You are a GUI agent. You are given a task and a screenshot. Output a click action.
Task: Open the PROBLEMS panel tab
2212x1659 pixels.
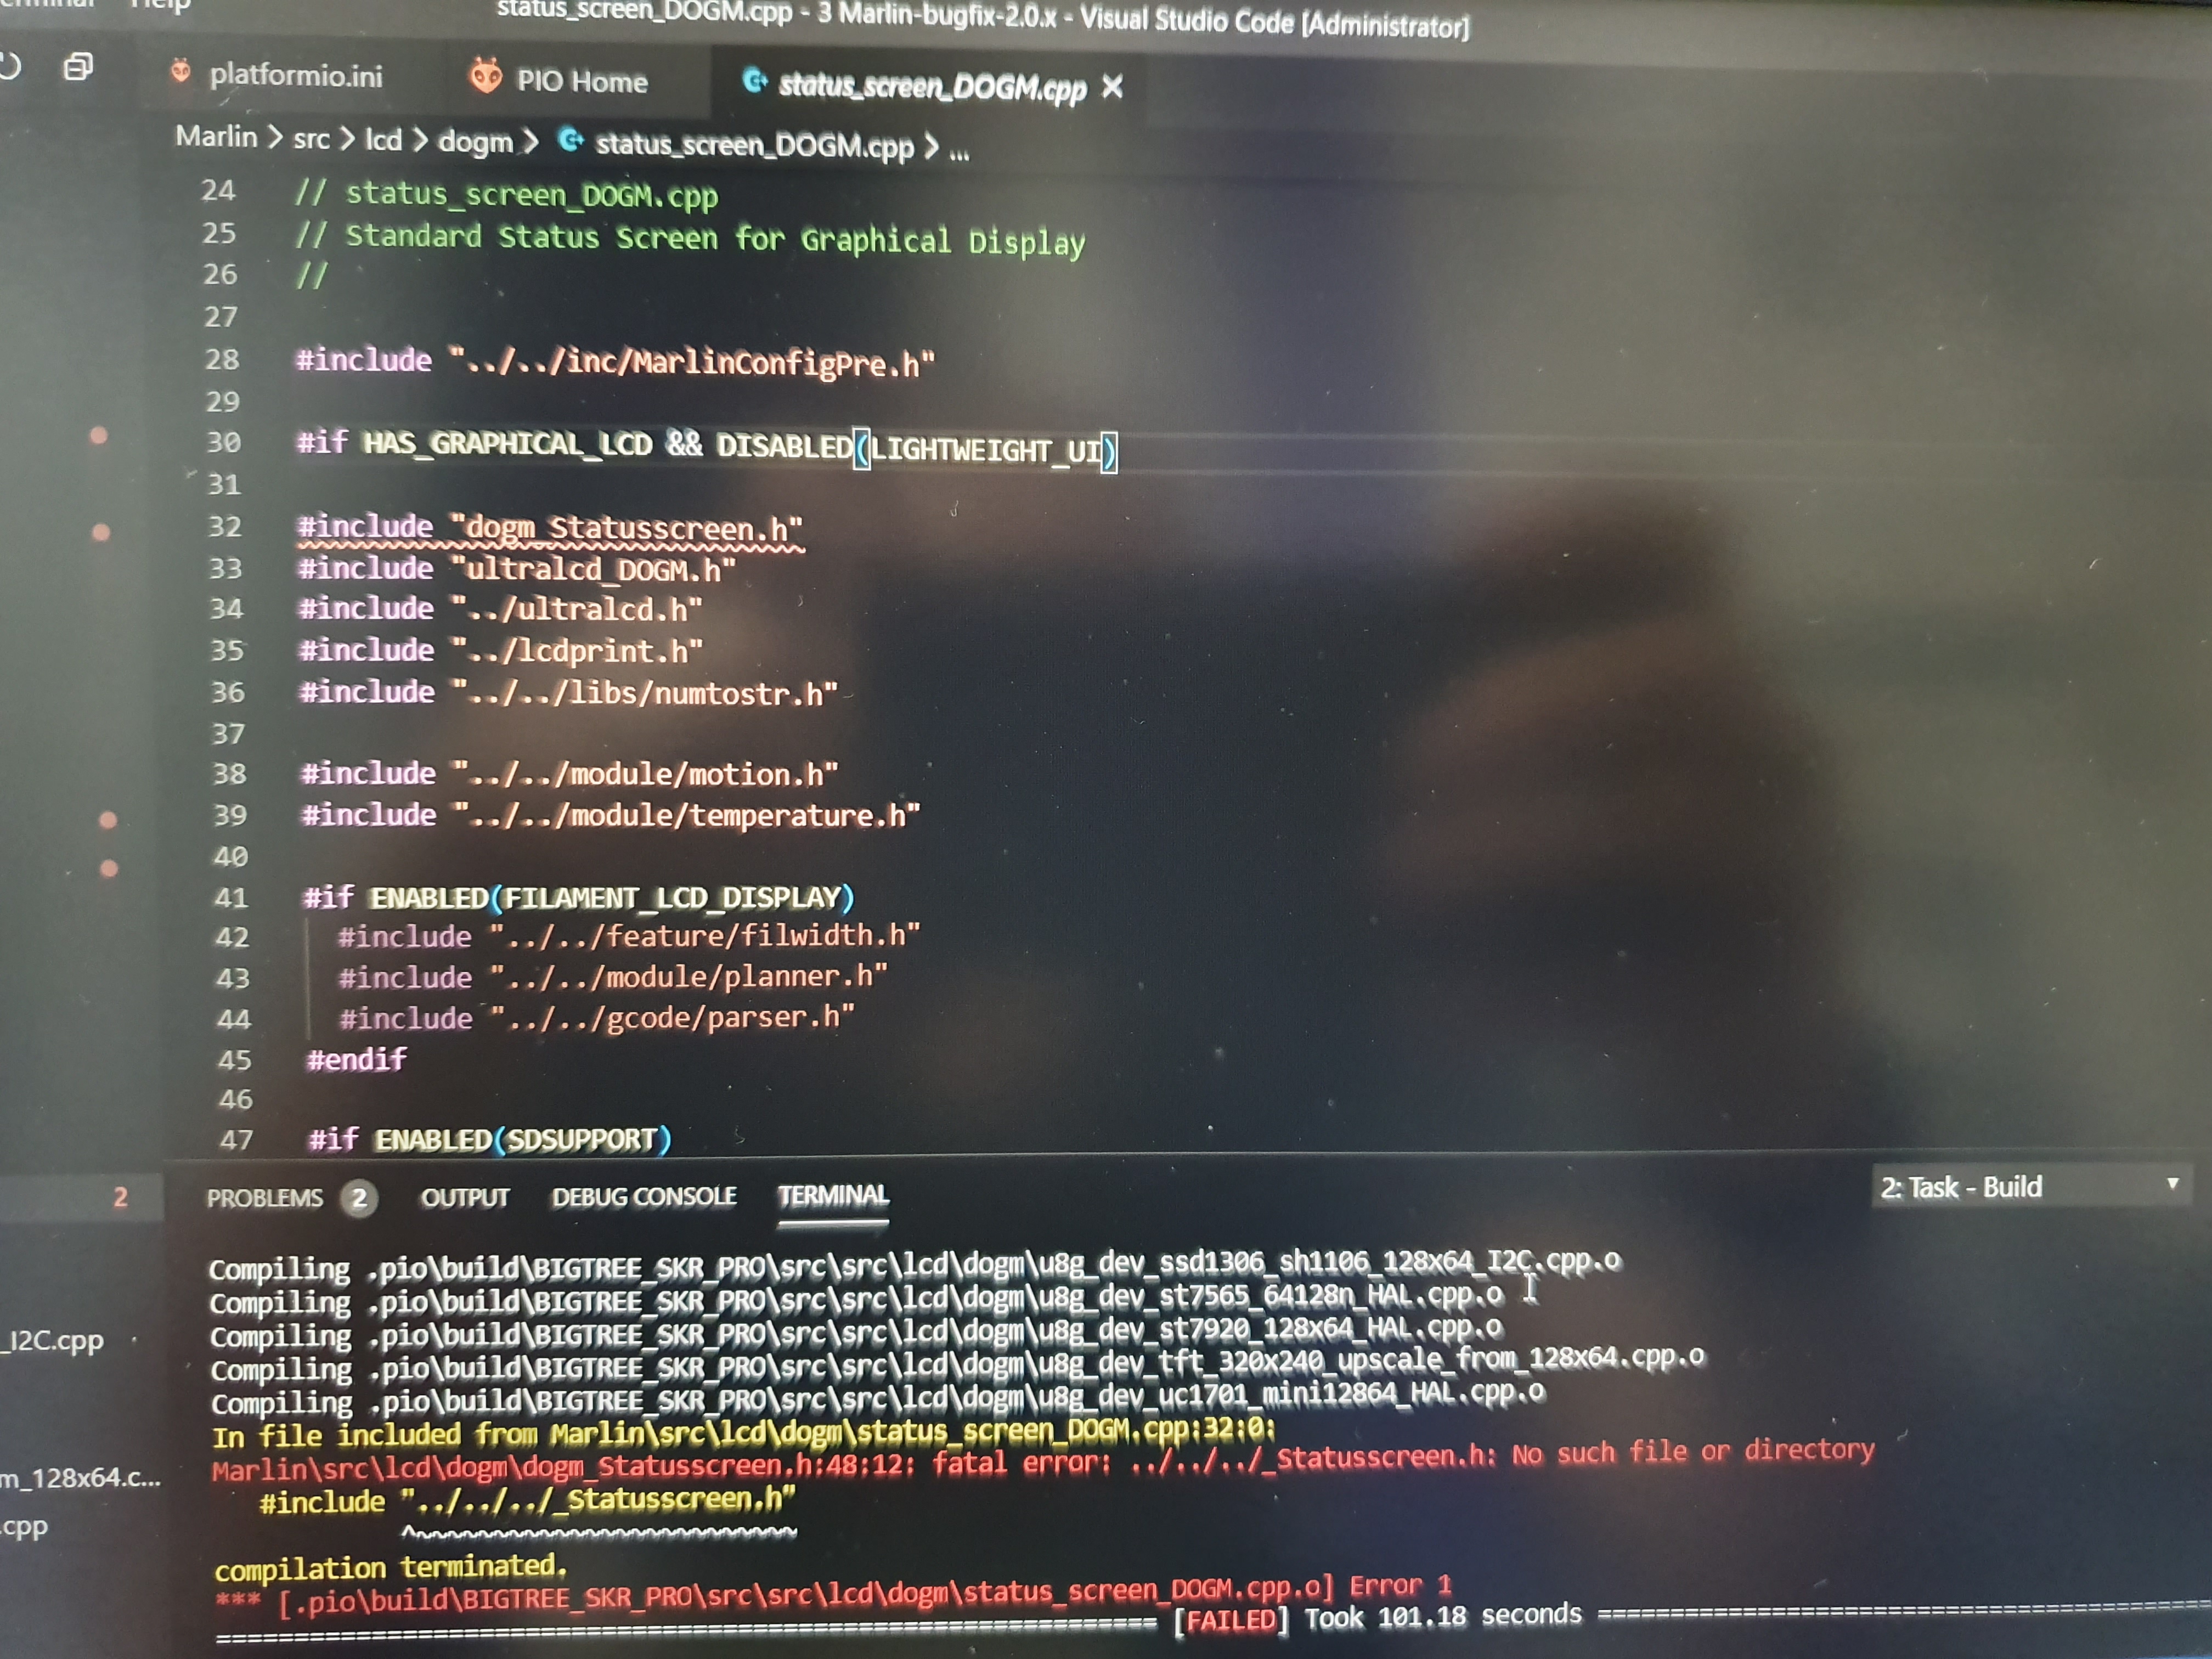[x=264, y=1197]
